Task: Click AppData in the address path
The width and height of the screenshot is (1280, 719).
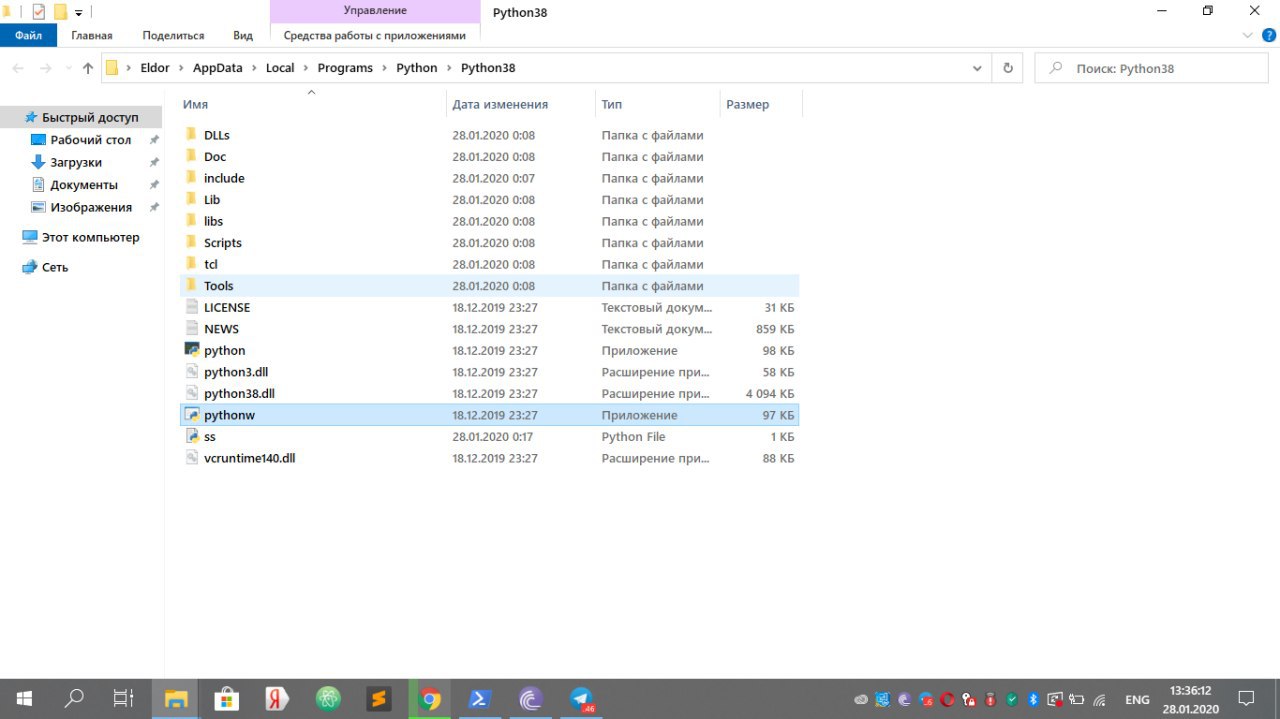Action: click(218, 68)
